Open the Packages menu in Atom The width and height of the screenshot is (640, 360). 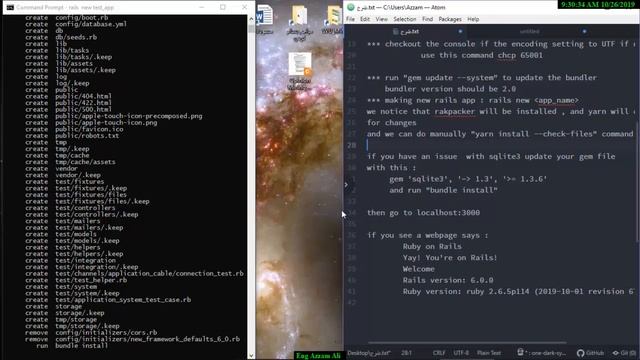click(450, 19)
